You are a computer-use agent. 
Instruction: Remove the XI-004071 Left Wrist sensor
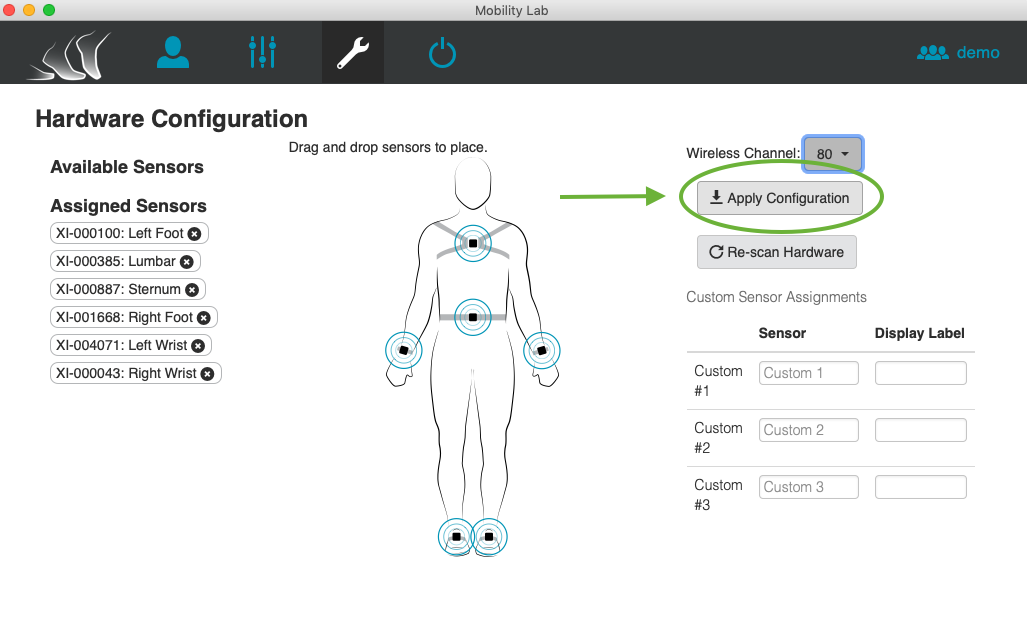pyautogui.click(x=198, y=346)
